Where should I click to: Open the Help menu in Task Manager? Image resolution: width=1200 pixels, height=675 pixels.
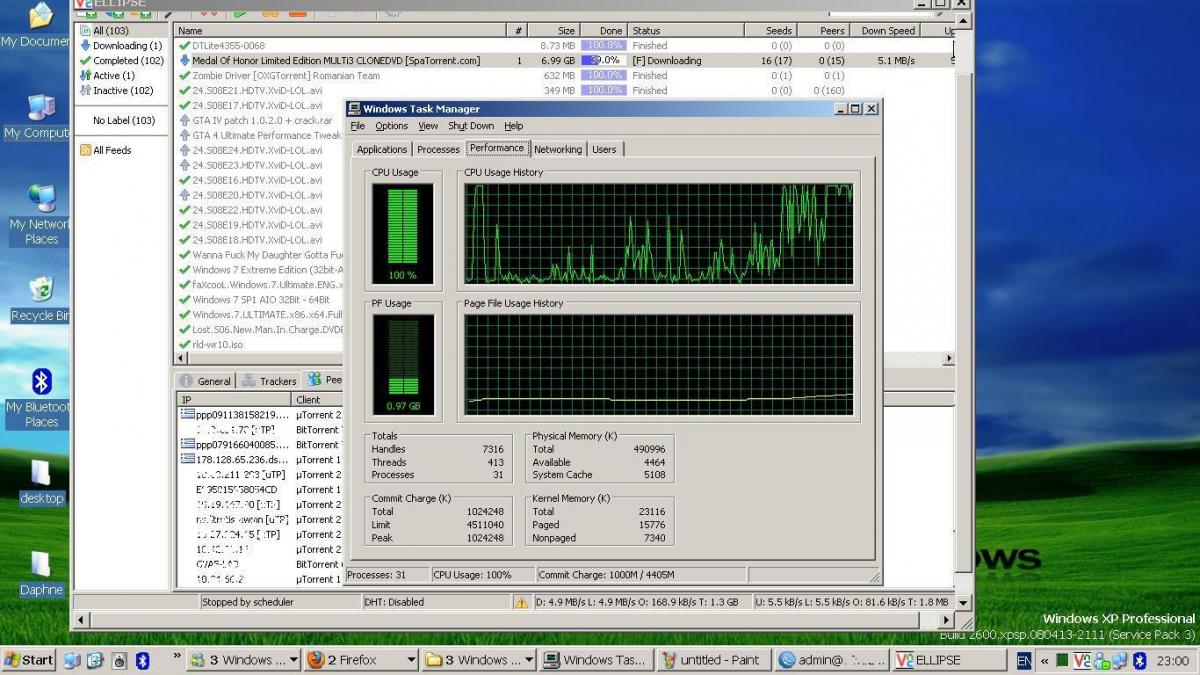[x=513, y=126]
